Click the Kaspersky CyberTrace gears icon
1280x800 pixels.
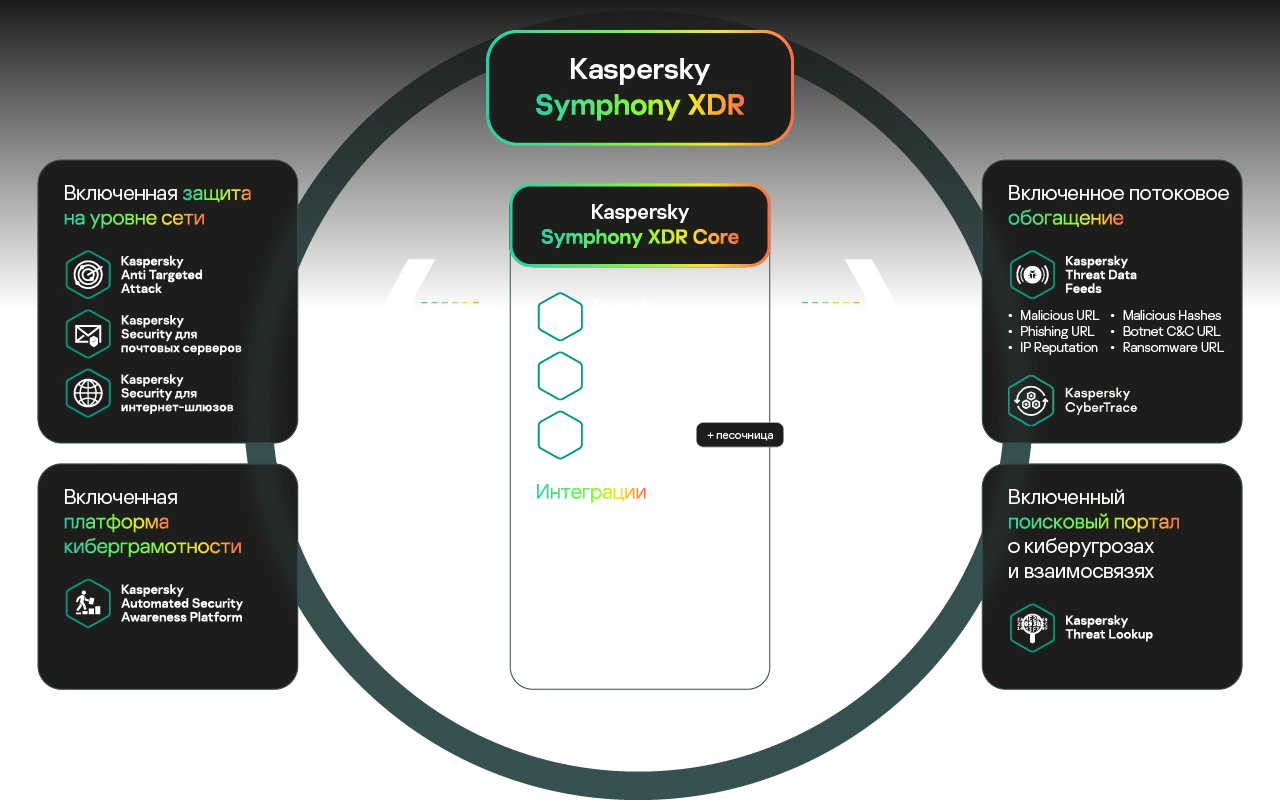tap(1032, 400)
